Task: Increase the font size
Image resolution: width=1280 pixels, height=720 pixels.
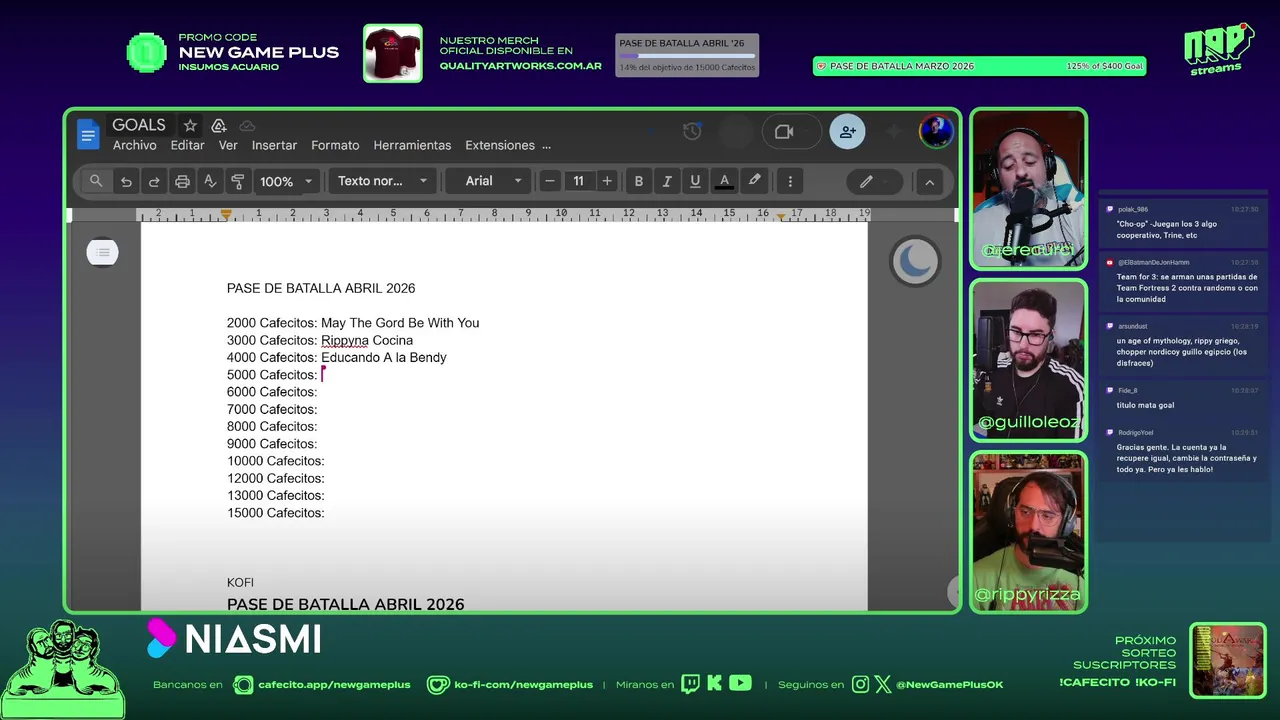Action: coord(606,181)
